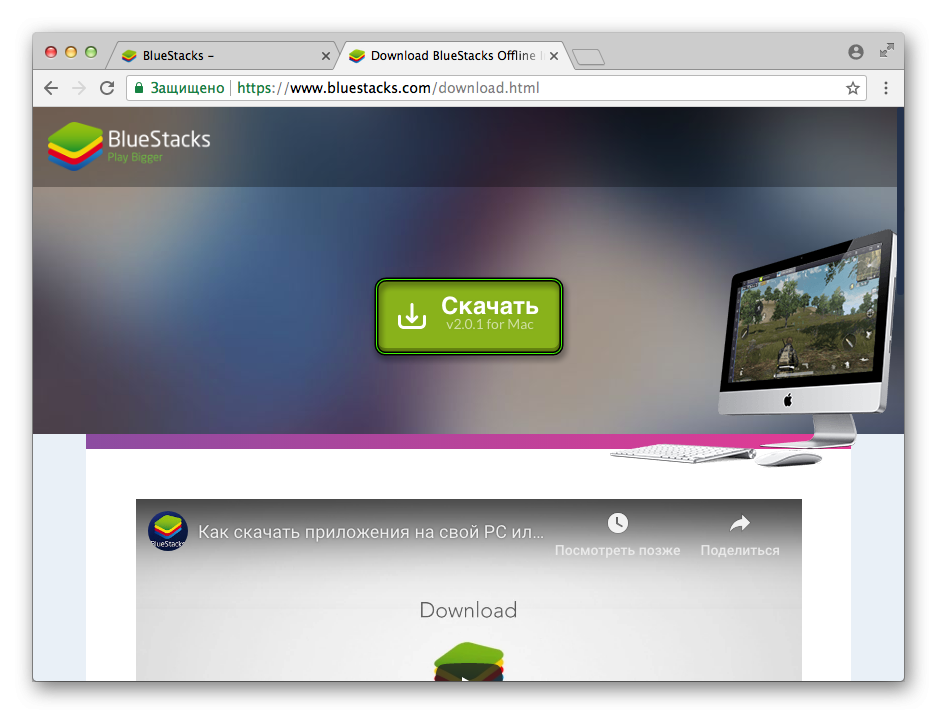Switch to the "BlueStacks –" tab
Viewport: 937px width, 714px height.
221,56
